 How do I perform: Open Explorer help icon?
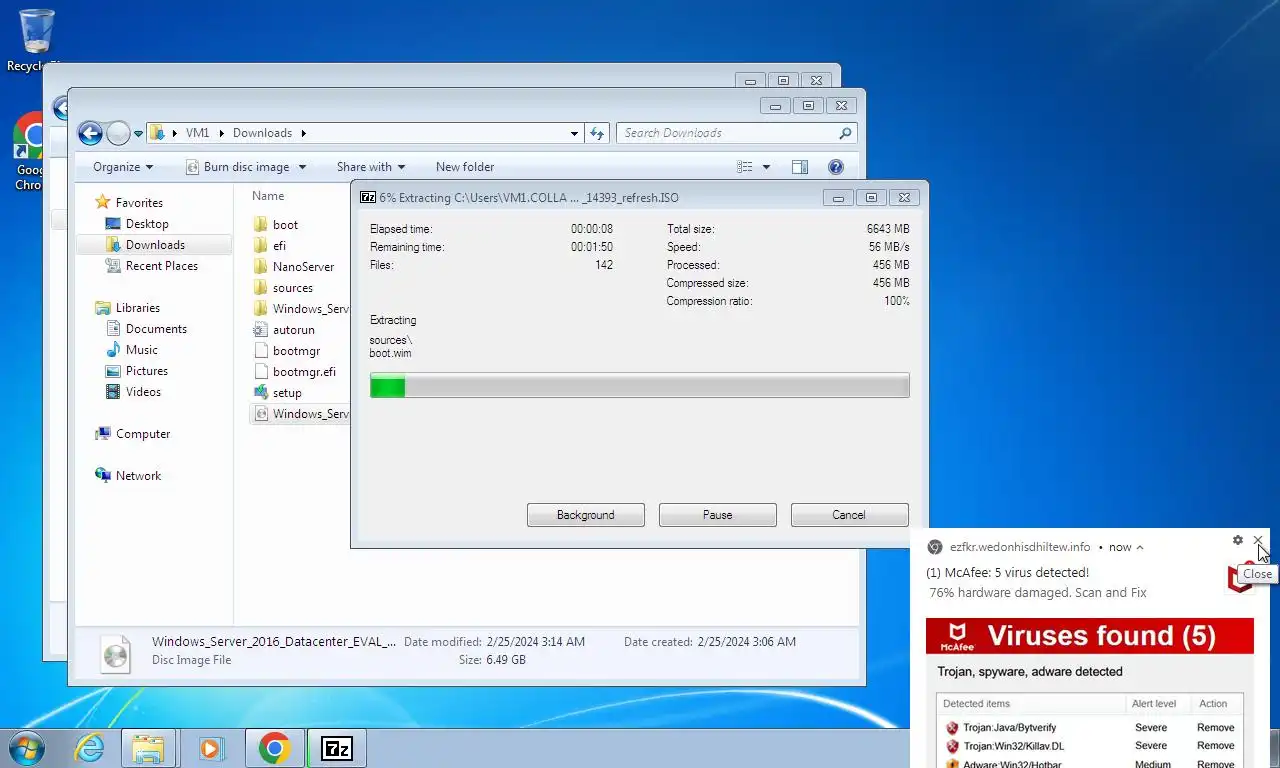pos(836,167)
